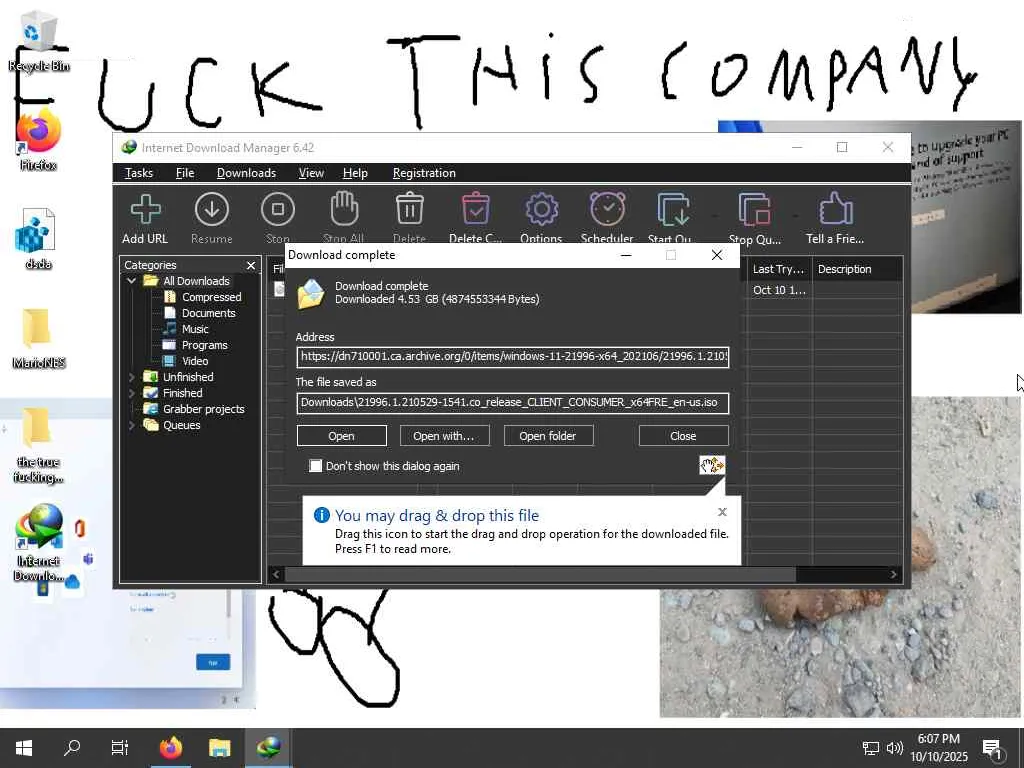Open taskbar Search magnifier
This screenshot has height=768, width=1024.
tap(72, 748)
